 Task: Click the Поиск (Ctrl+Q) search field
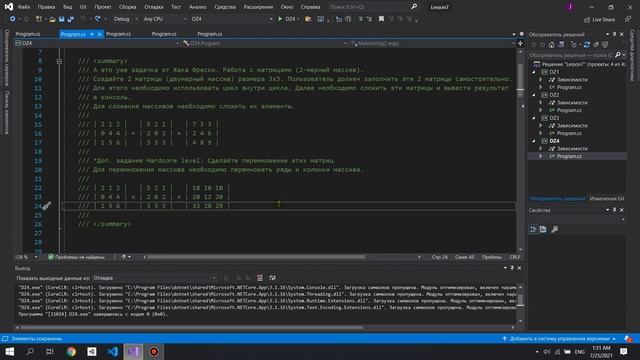click(367, 7)
